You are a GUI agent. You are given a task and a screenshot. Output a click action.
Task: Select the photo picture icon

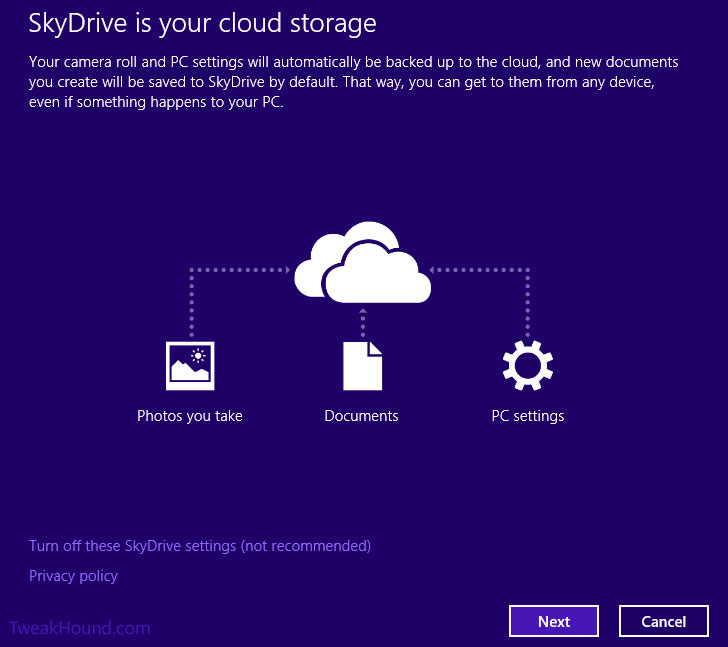[190, 365]
